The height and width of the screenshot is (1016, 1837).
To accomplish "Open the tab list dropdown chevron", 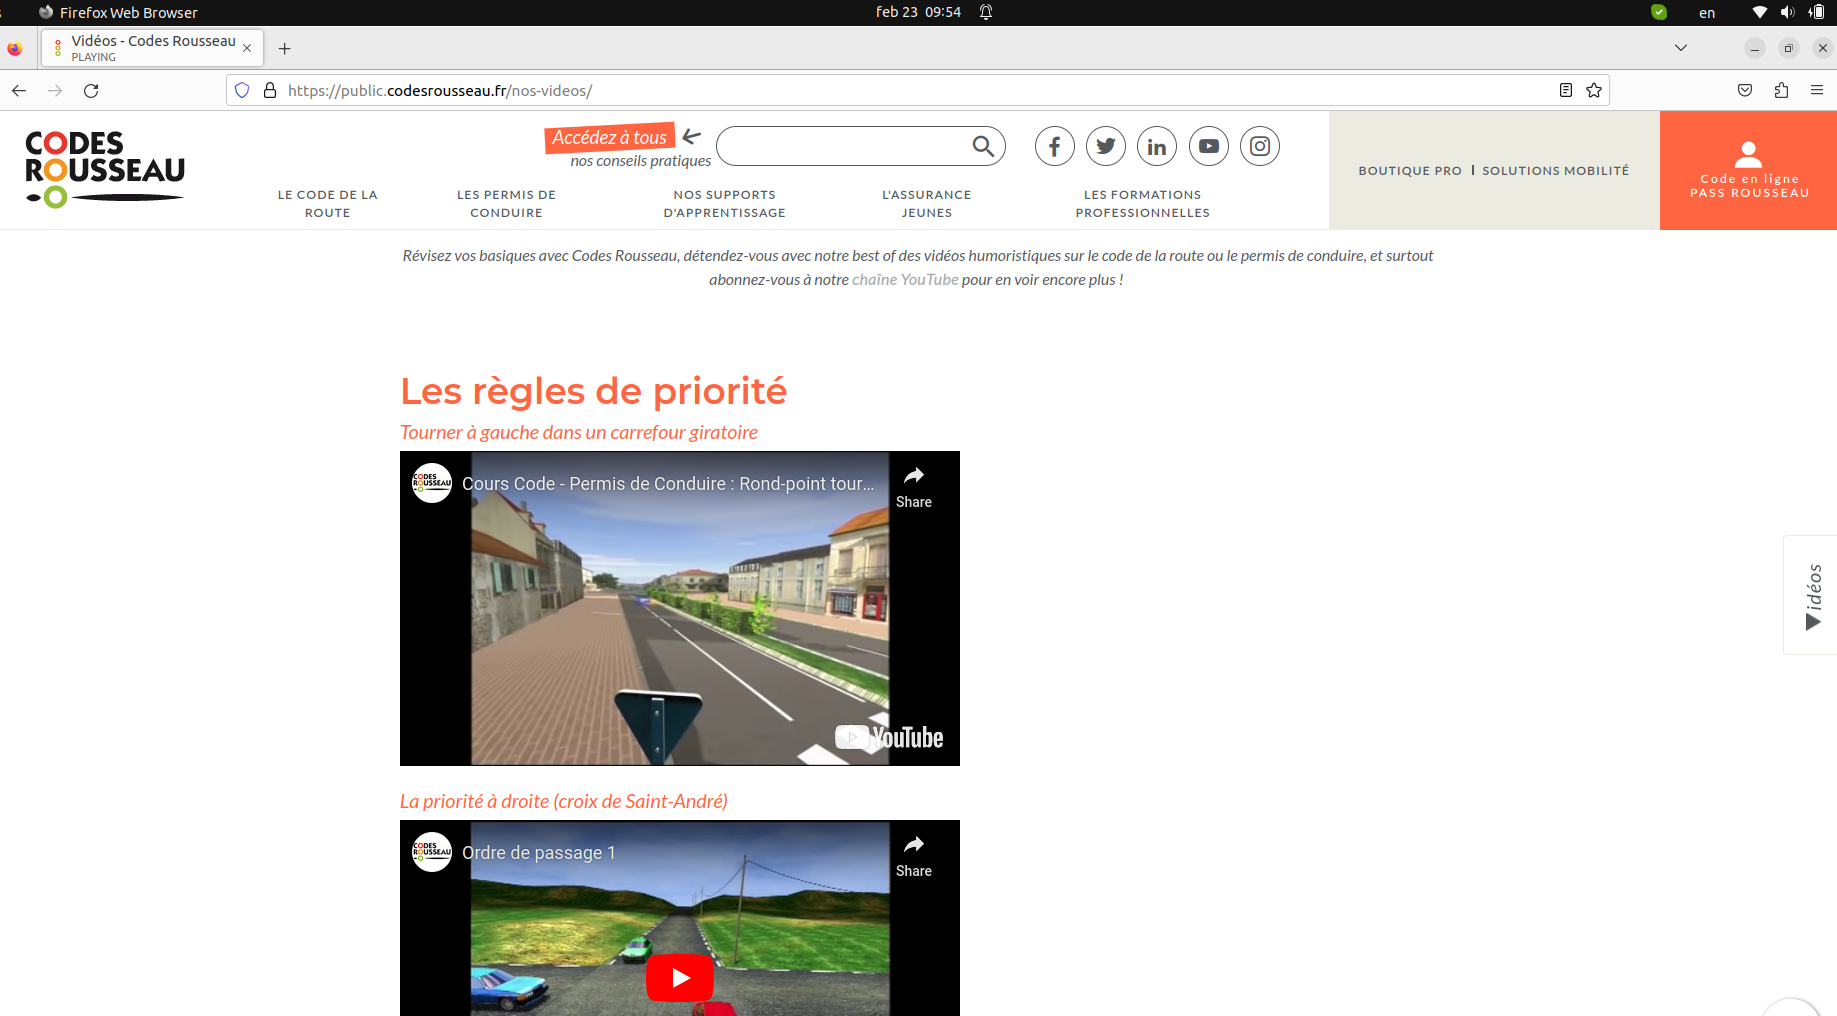I will pos(1680,47).
